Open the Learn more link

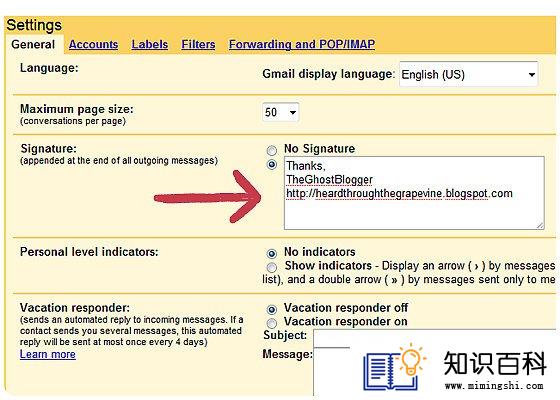tap(48, 354)
